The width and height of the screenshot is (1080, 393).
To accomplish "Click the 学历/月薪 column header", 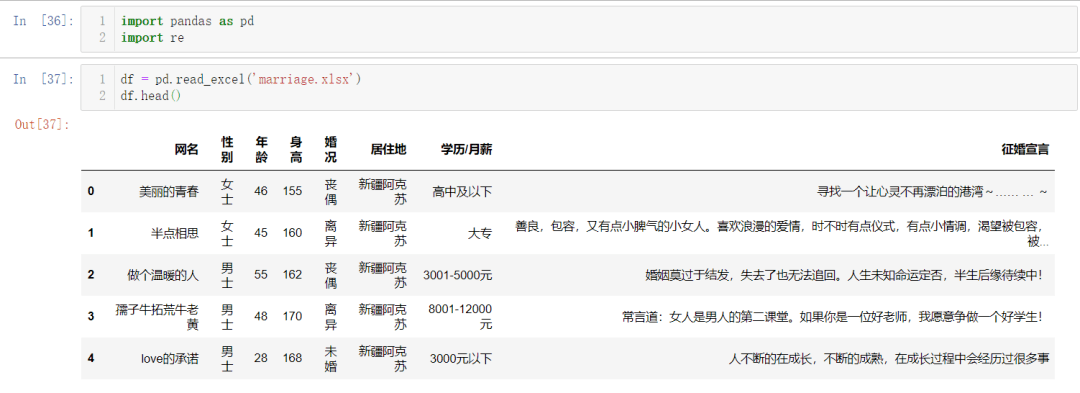I will (x=466, y=149).
